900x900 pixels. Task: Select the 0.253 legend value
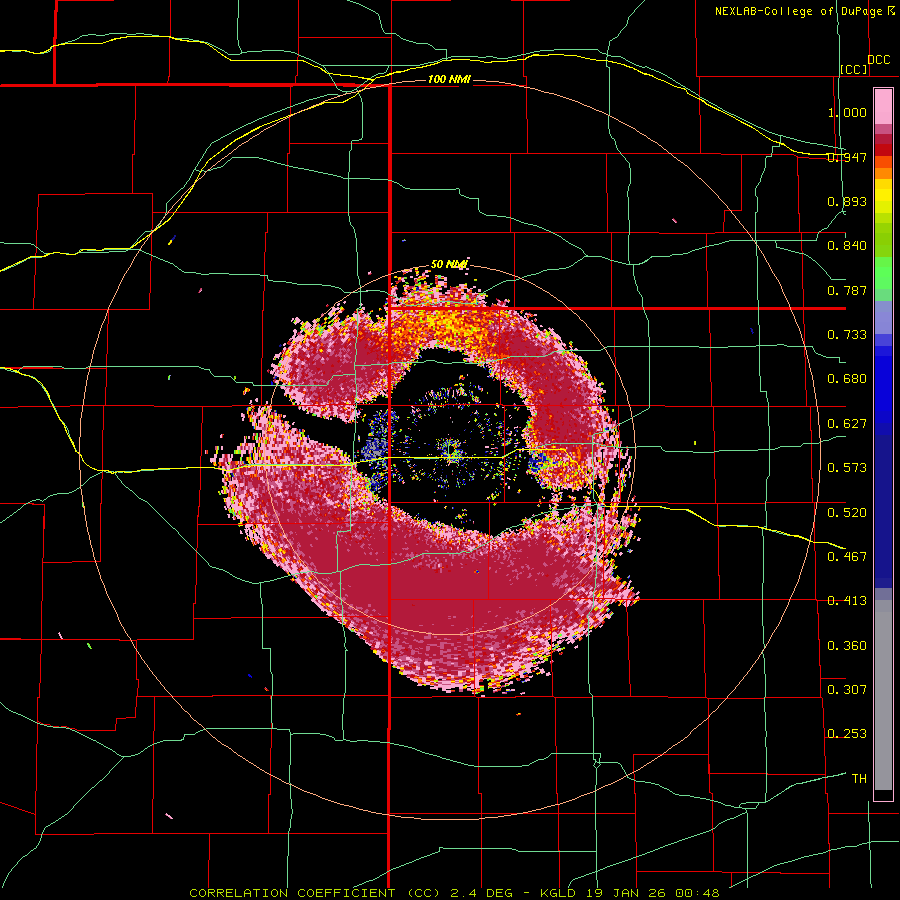847,734
